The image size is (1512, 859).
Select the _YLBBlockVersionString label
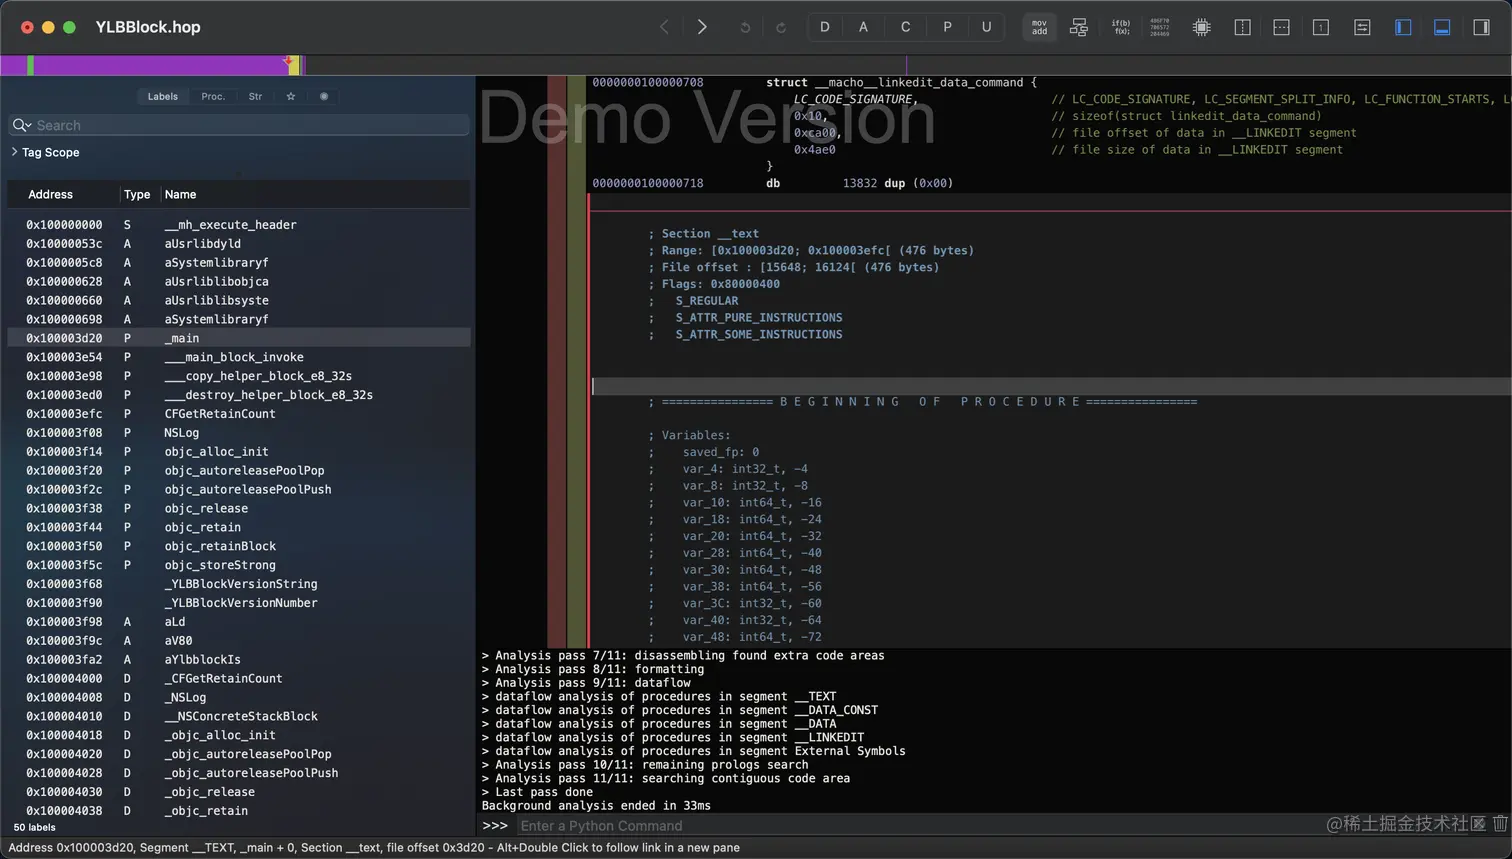pyautogui.click(x=239, y=584)
